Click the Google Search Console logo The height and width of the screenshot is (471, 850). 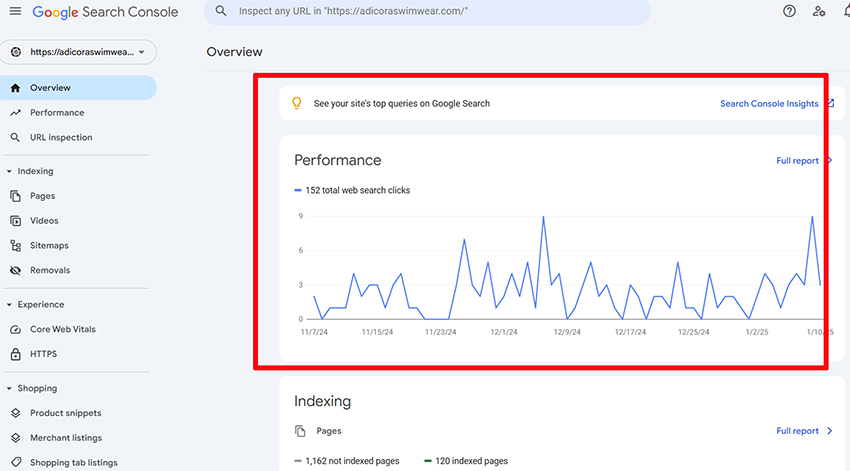point(105,12)
